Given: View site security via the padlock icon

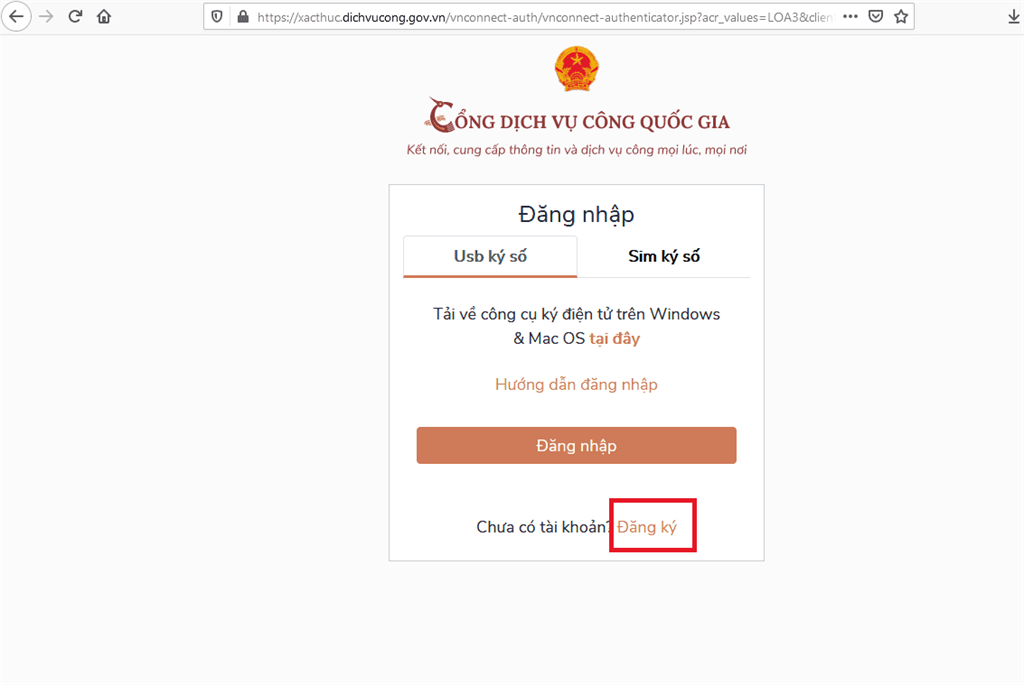Looking at the screenshot, I should 243,17.
